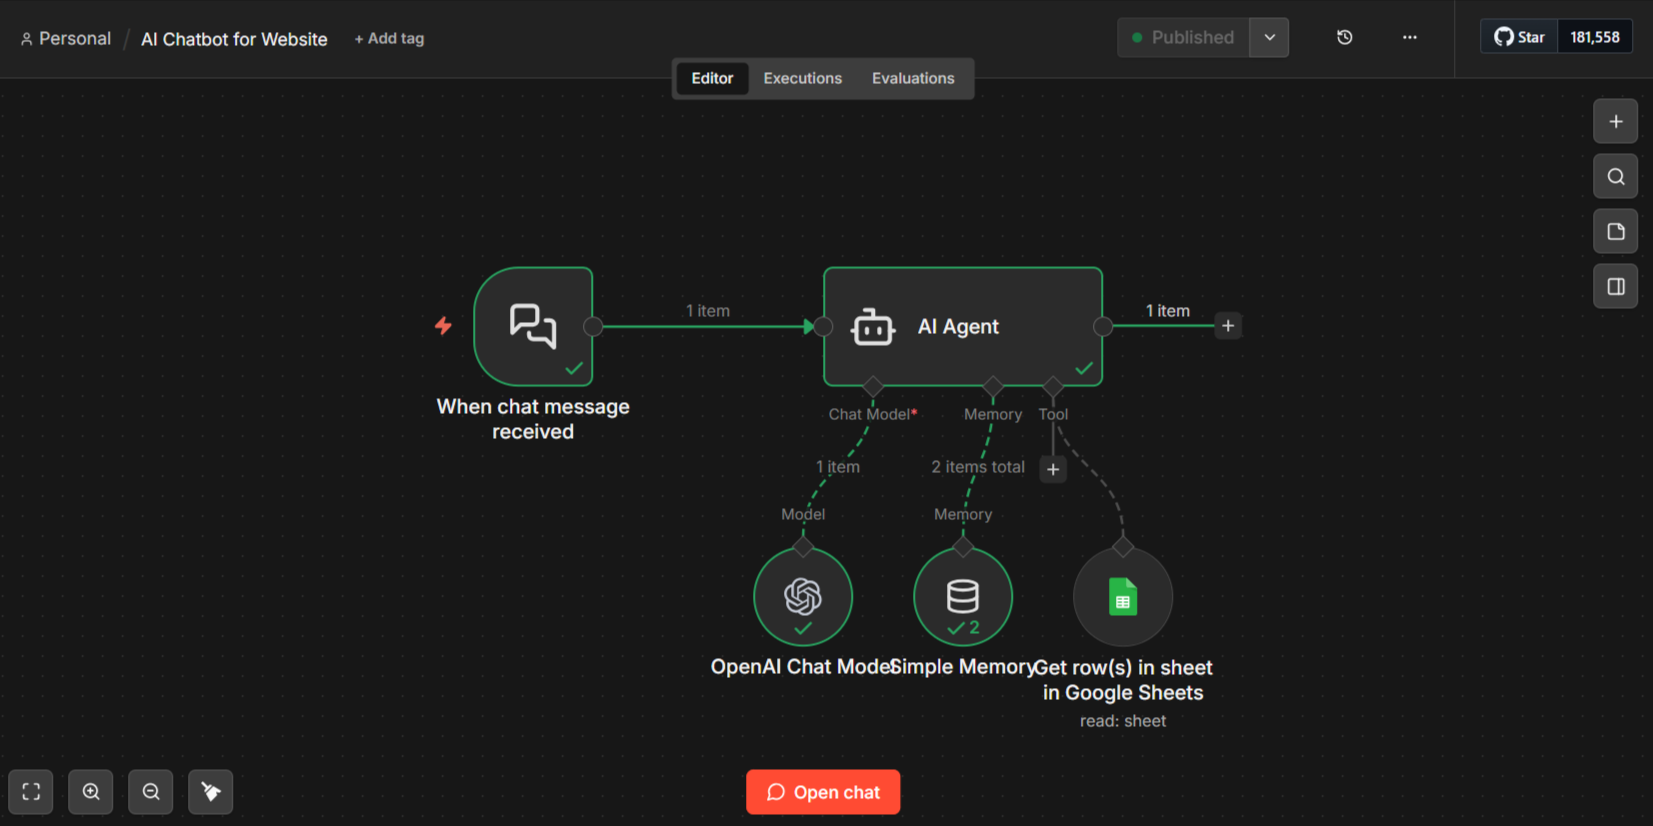
Task: Open the OpenAI Chat Model node
Action: (803, 597)
